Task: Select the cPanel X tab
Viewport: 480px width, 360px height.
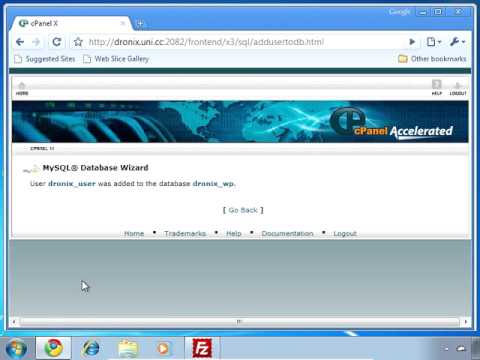Action: pyautogui.click(x=72, y=23)
